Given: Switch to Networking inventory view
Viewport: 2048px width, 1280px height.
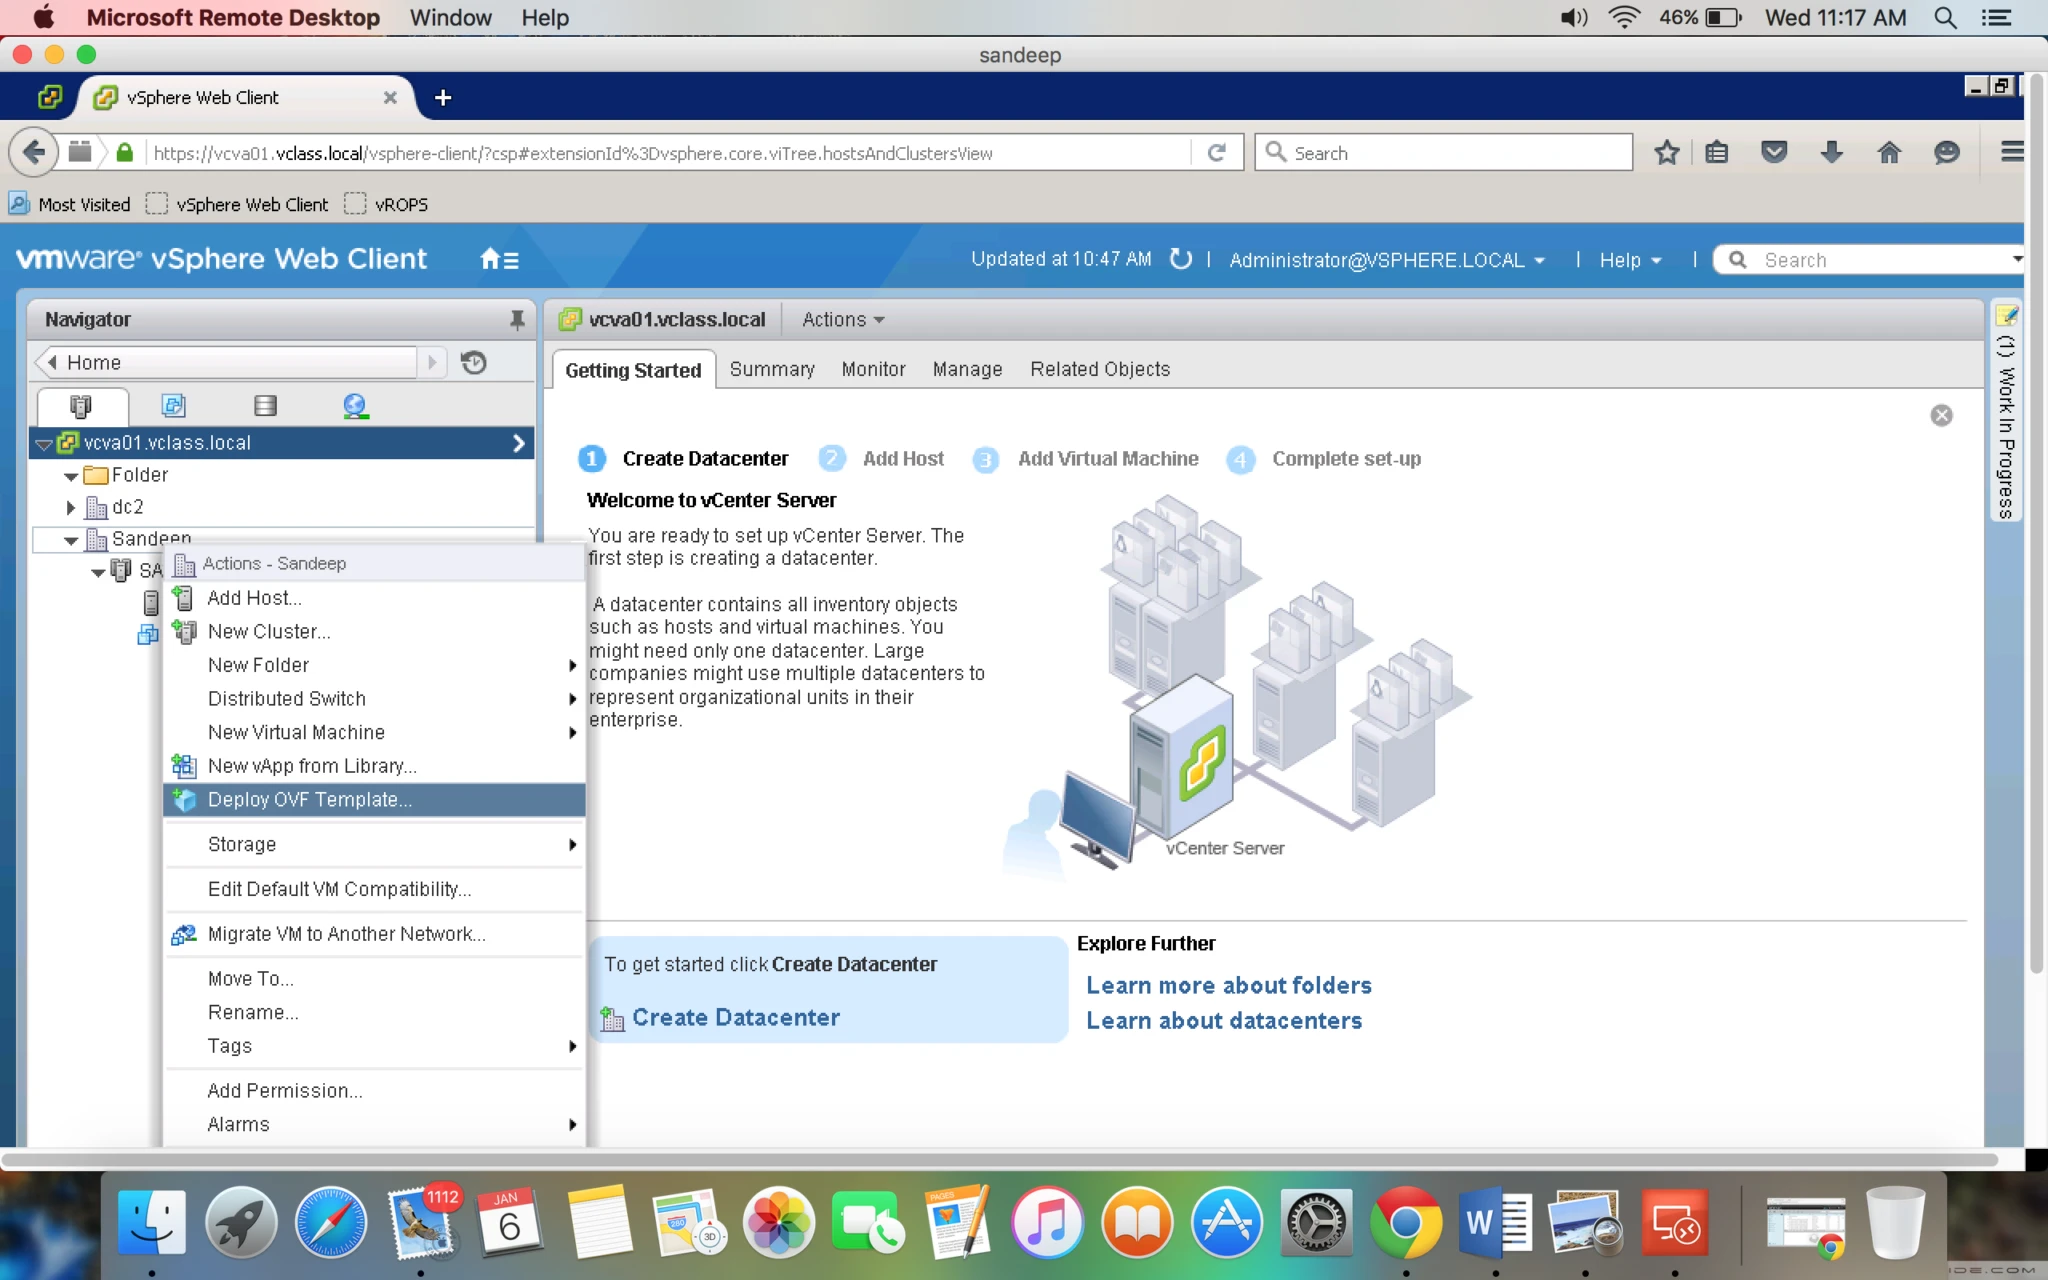Looking at the screenshot, I should pos(355,406).
